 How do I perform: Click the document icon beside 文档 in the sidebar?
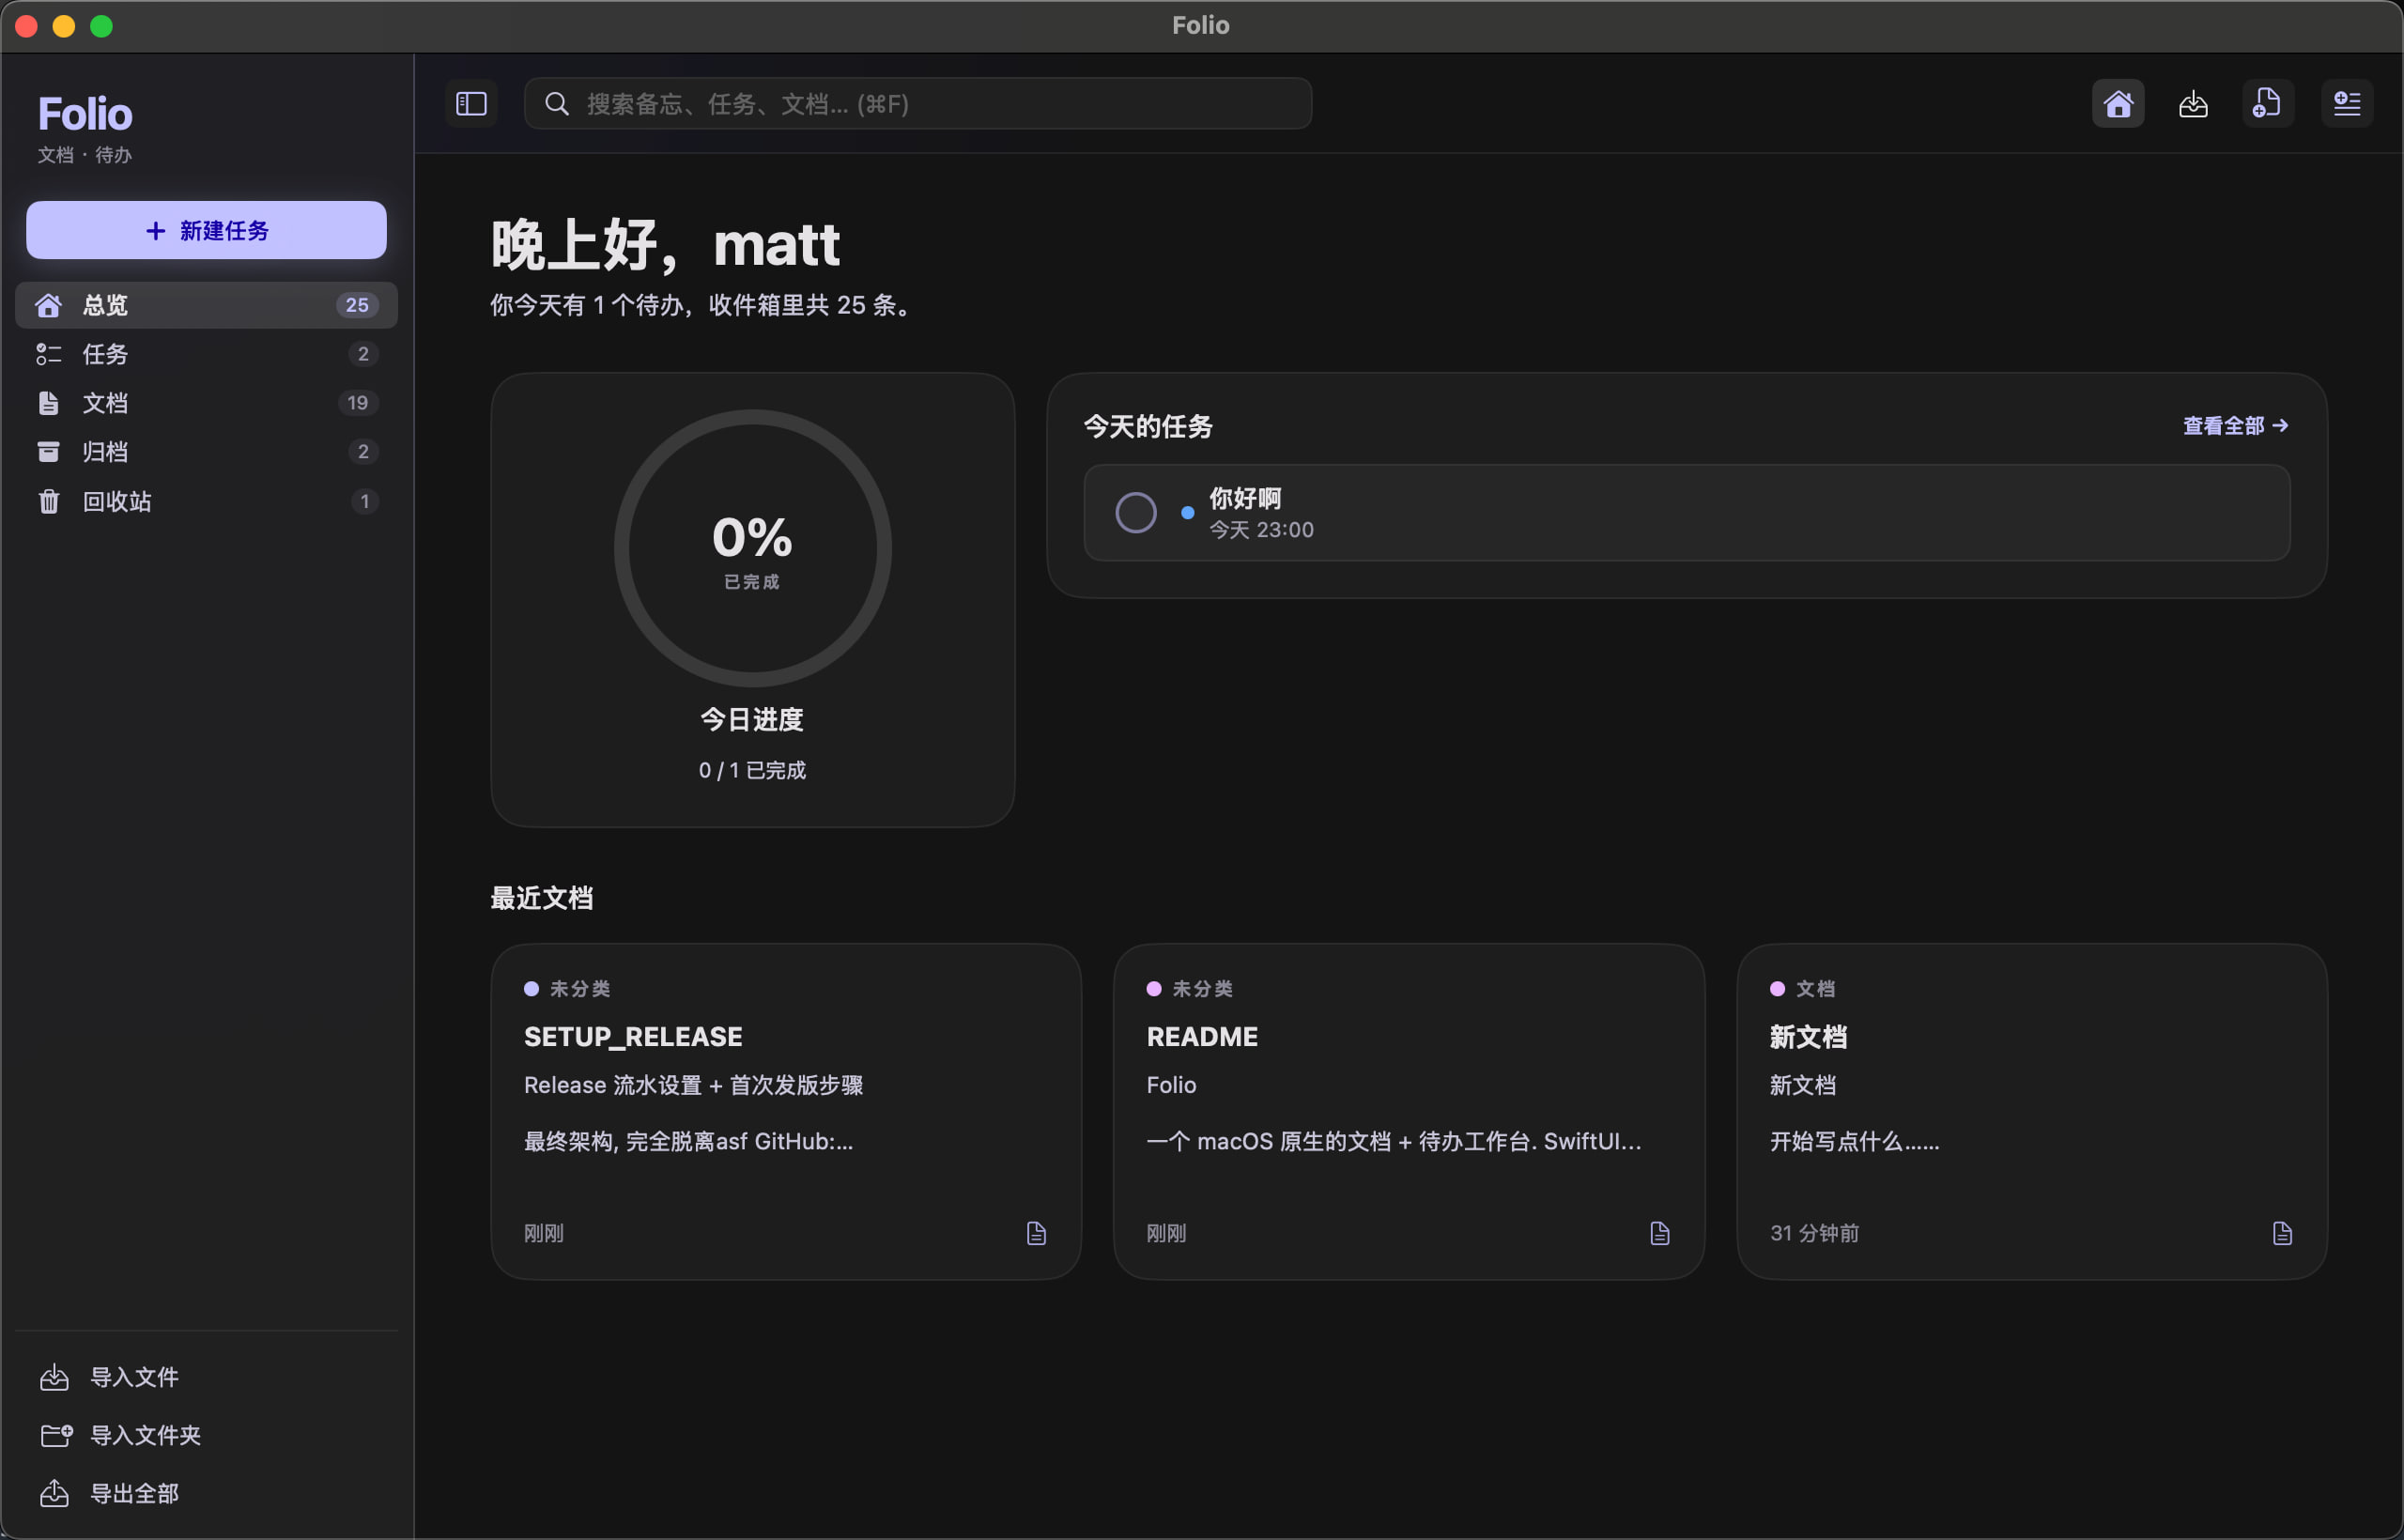click(x=48, y=403)
